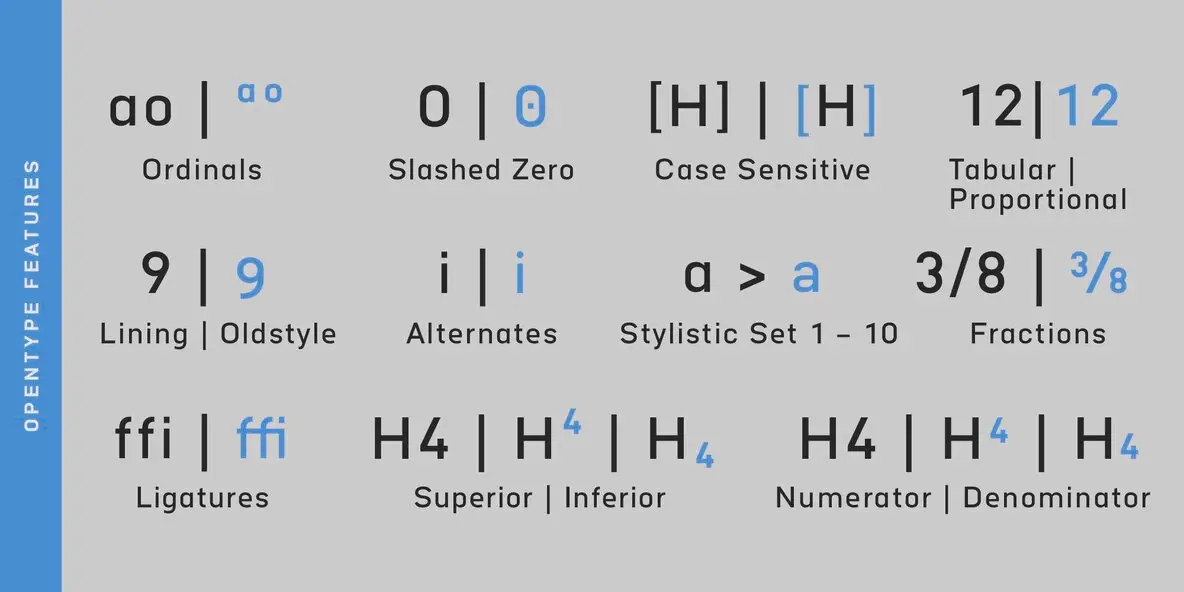Click the blue 3/8 fraction glyph
Viewport: 1184px width, 592px height.
click(x=1099, y=273)
